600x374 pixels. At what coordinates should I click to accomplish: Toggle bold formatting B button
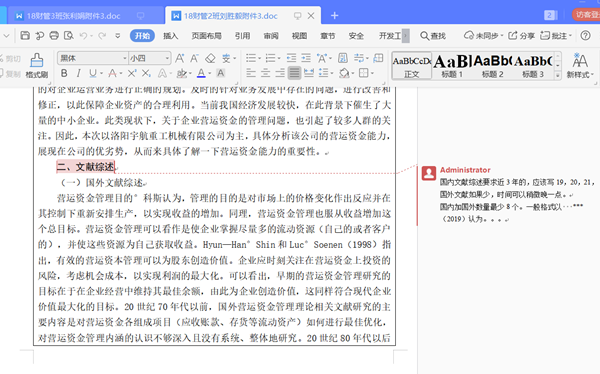[64, 73]
